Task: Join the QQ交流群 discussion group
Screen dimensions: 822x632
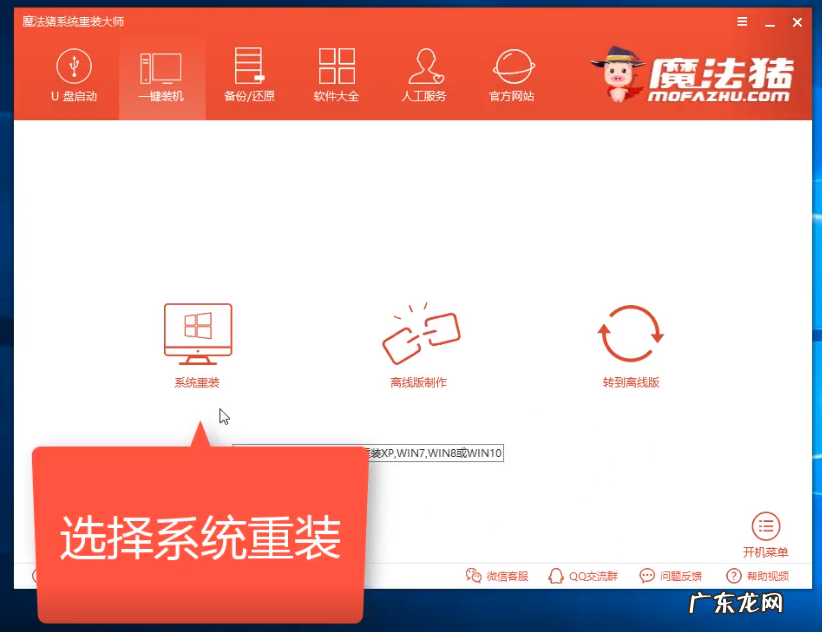Action: 582,576
